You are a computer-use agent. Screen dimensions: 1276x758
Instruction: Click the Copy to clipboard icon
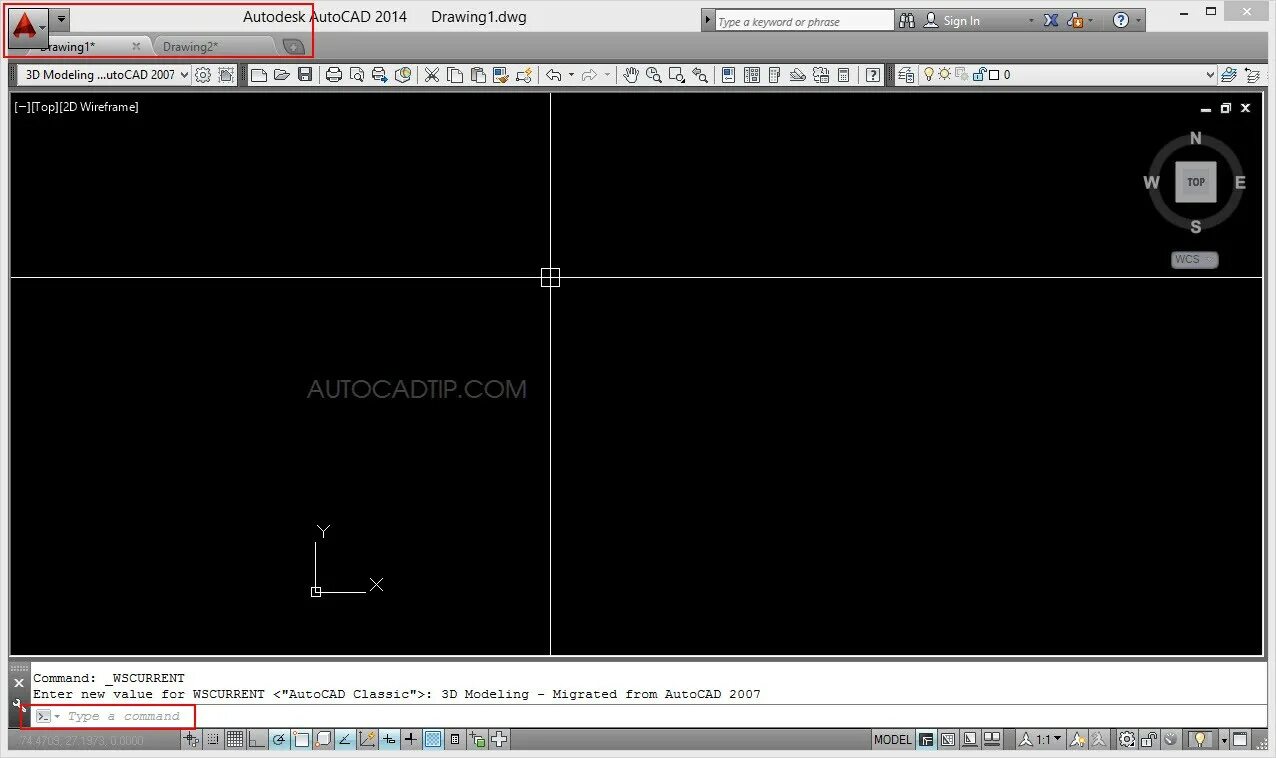point(455,75)
